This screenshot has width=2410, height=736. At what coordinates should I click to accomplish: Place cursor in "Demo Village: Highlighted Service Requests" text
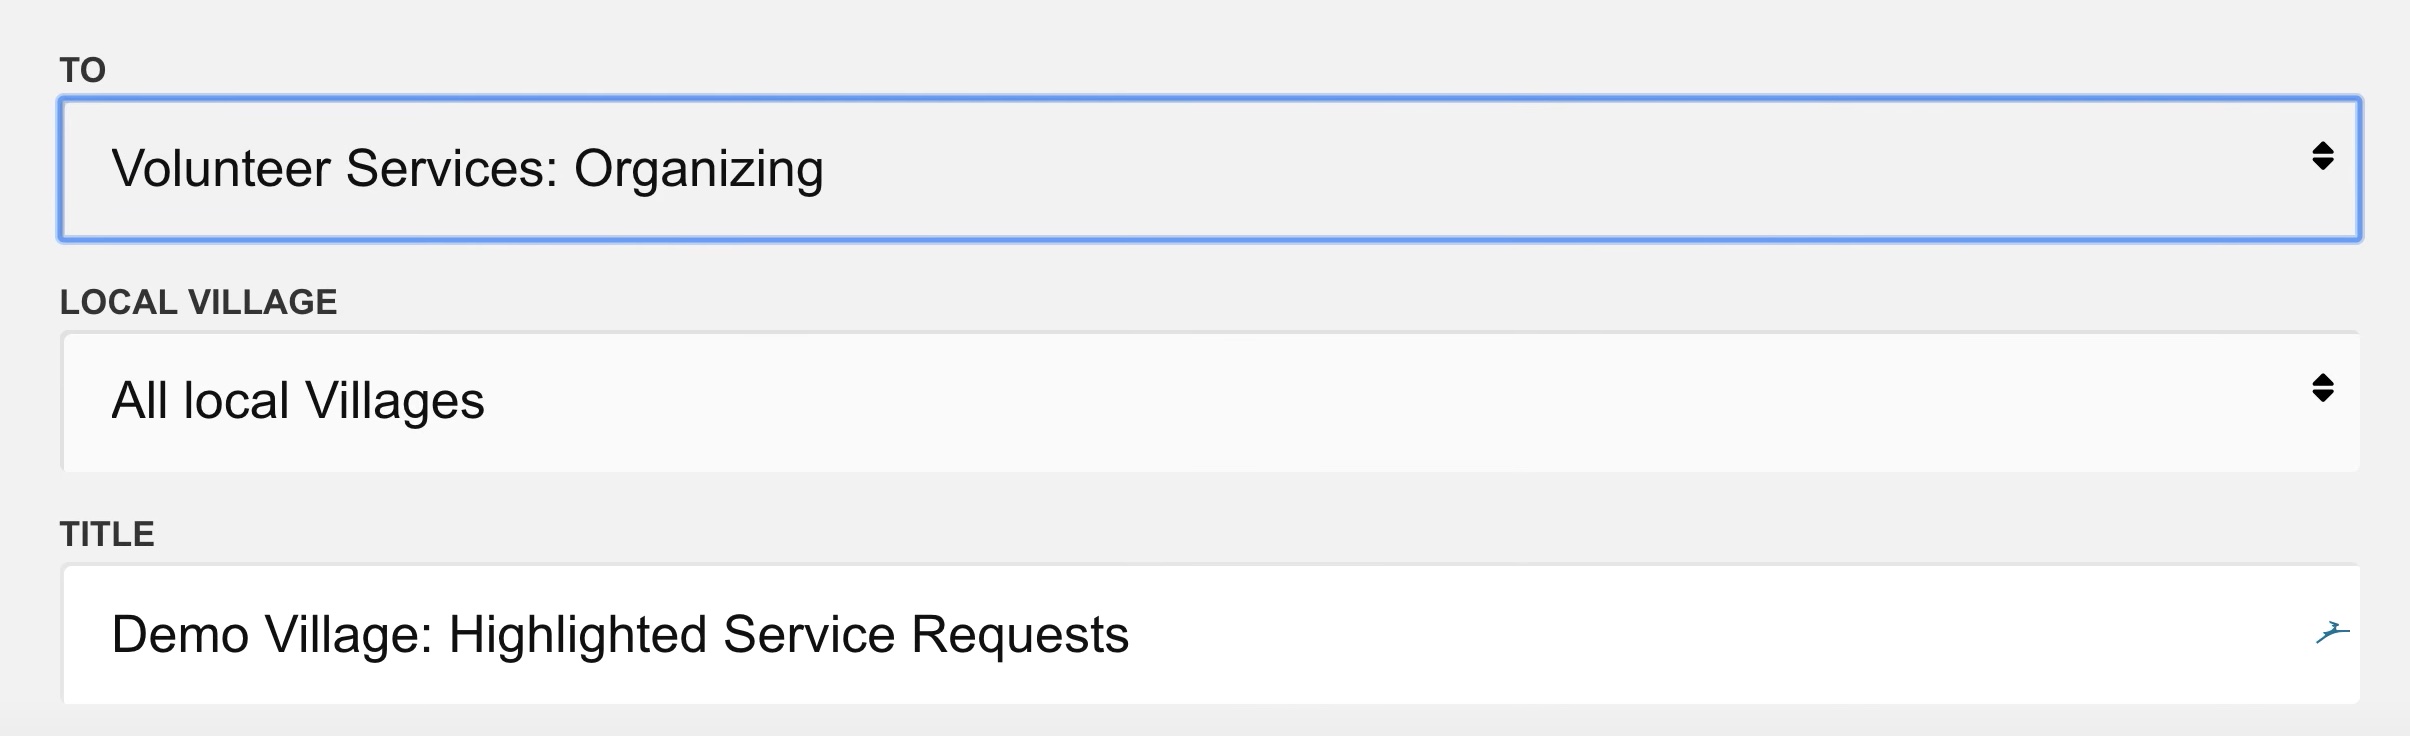620,634
